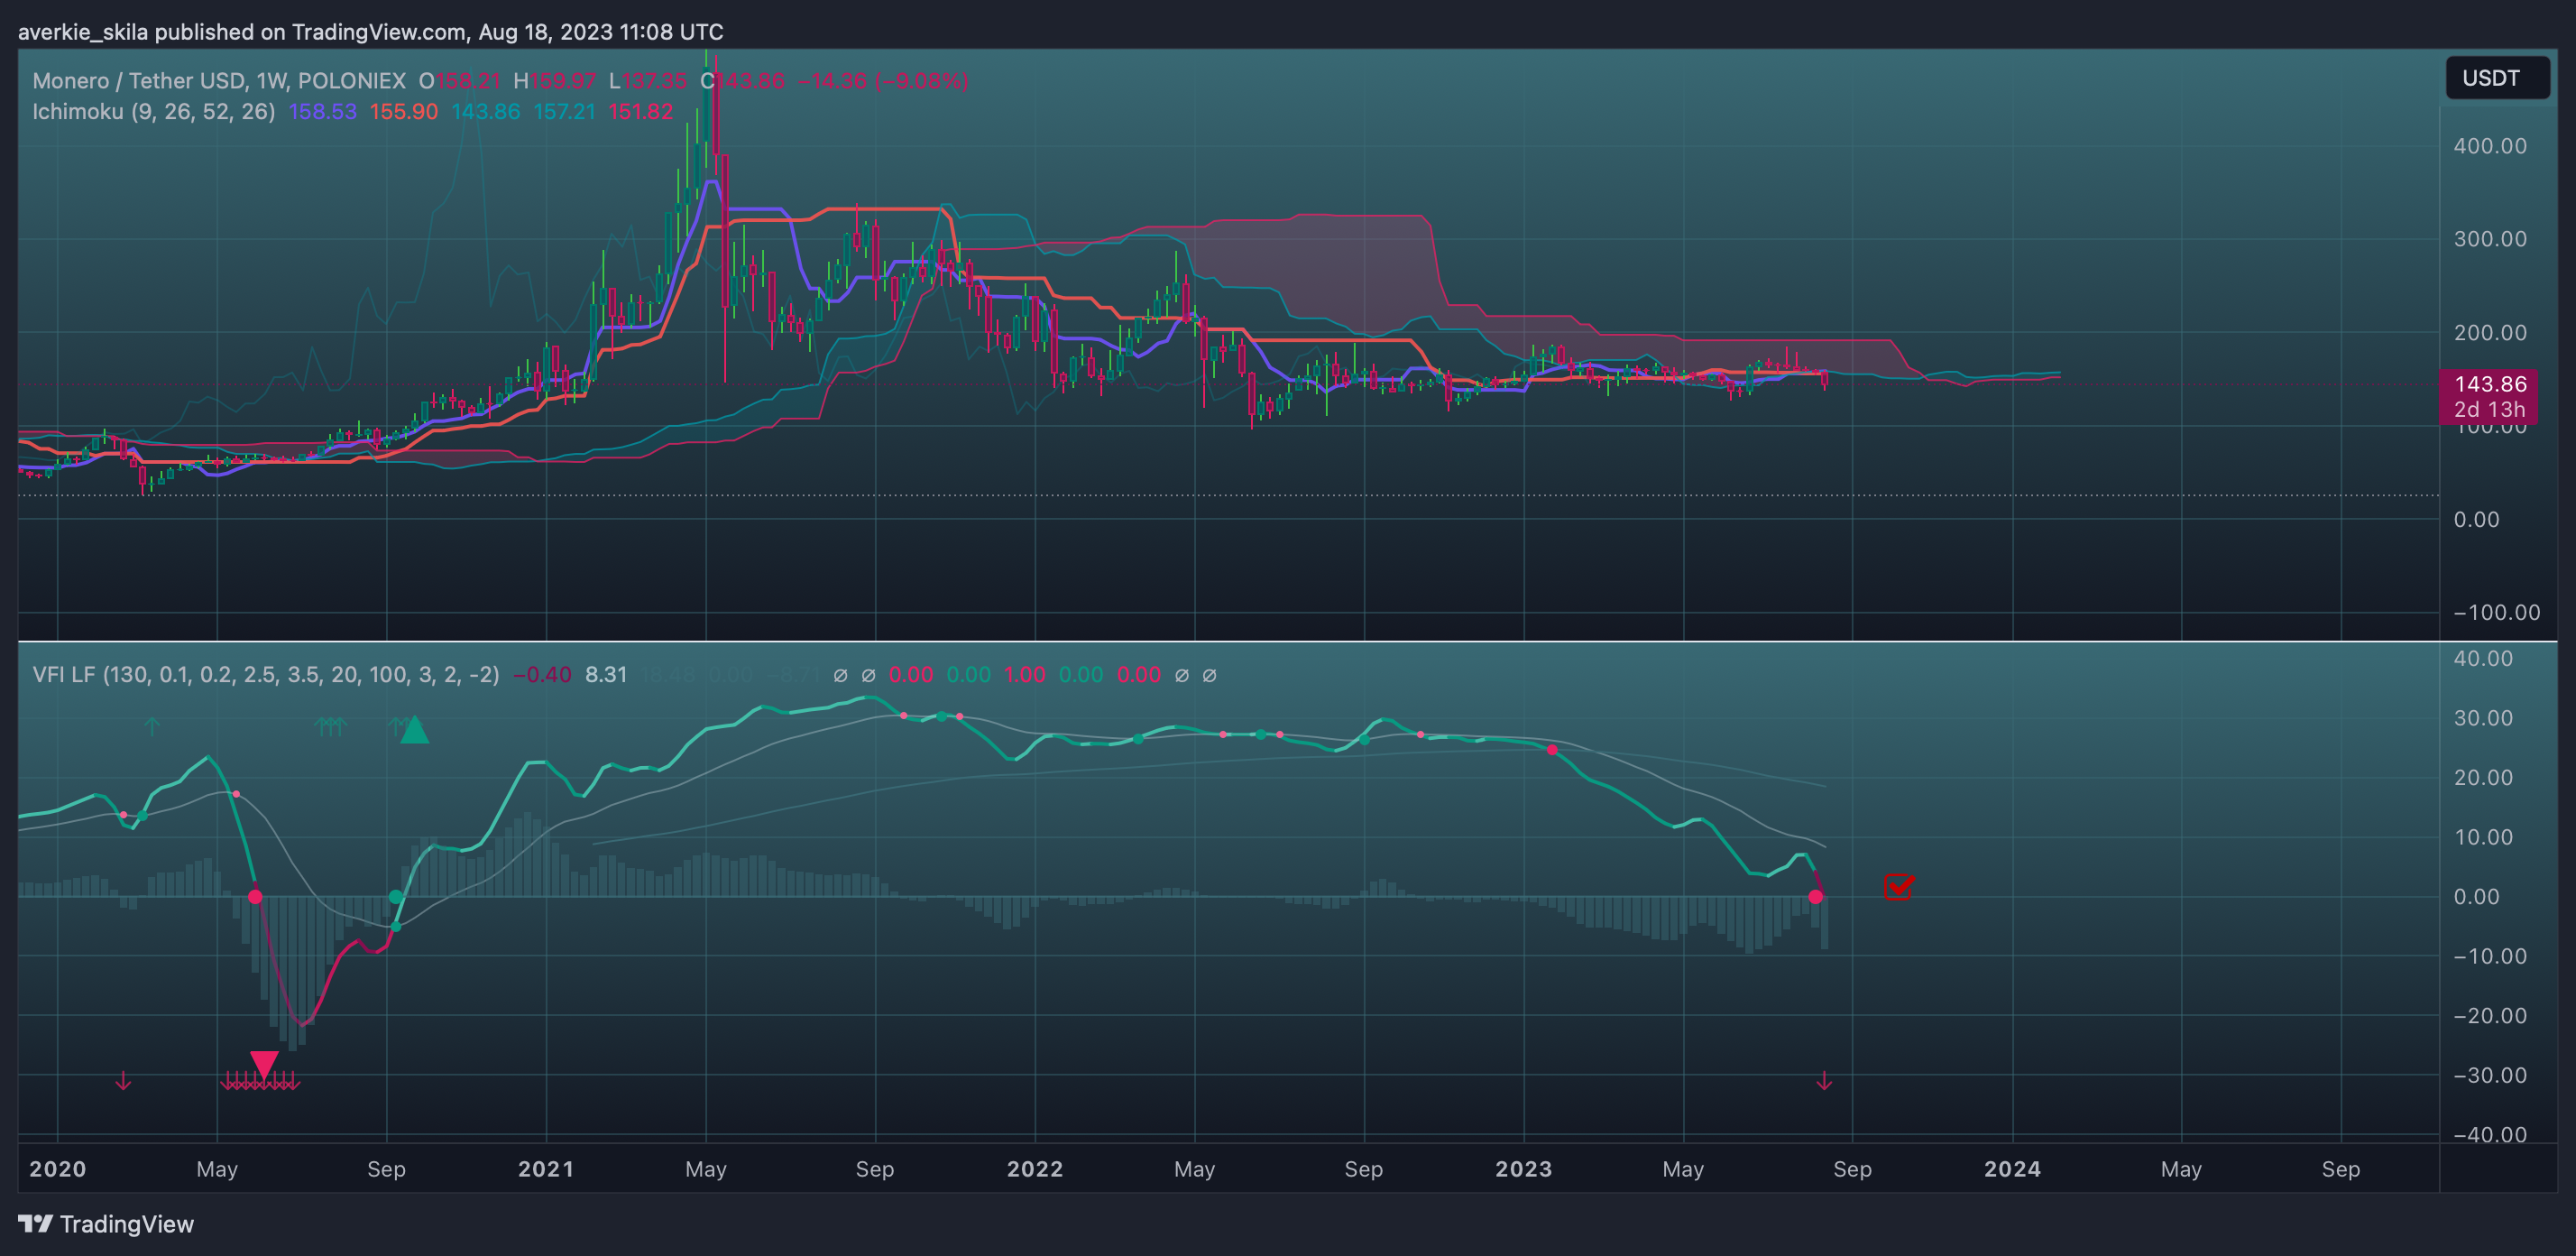Click the Ichimoku (9, 26, 52, 26) indicator legend
The height and width of the screenshot is (1256, 2576).
[153, 112]
